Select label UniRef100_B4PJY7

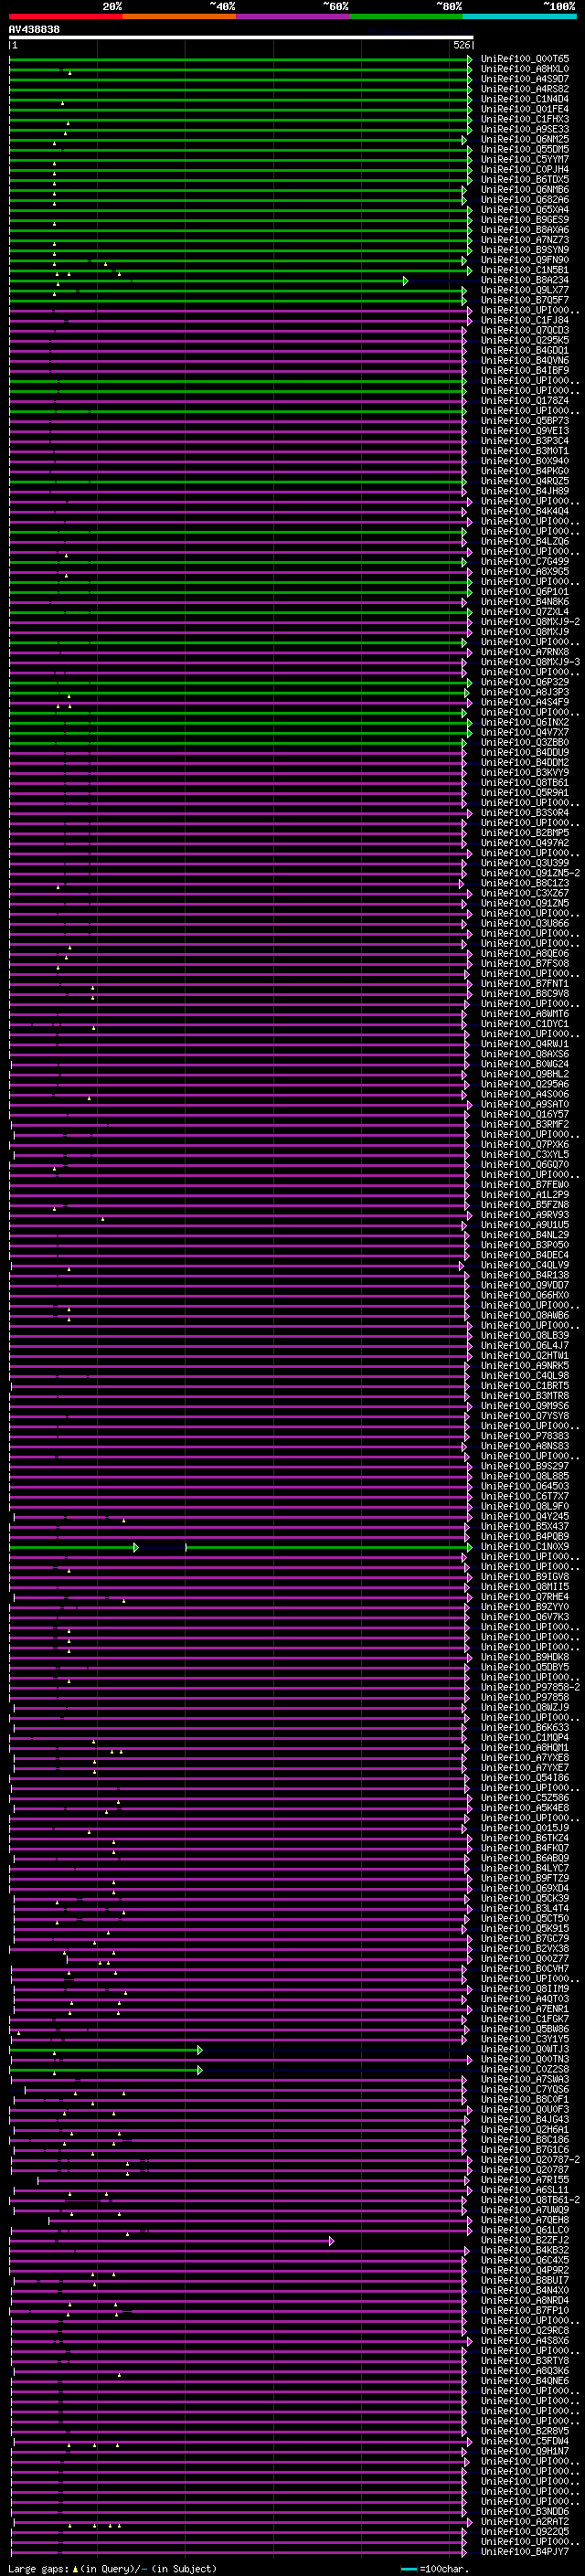click(525, 2552)
